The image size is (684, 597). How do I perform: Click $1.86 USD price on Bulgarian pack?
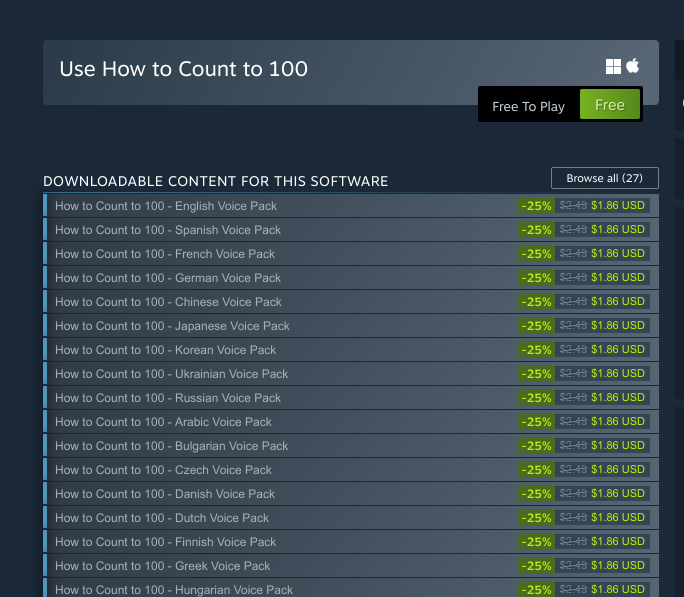[x=618, y=445]
